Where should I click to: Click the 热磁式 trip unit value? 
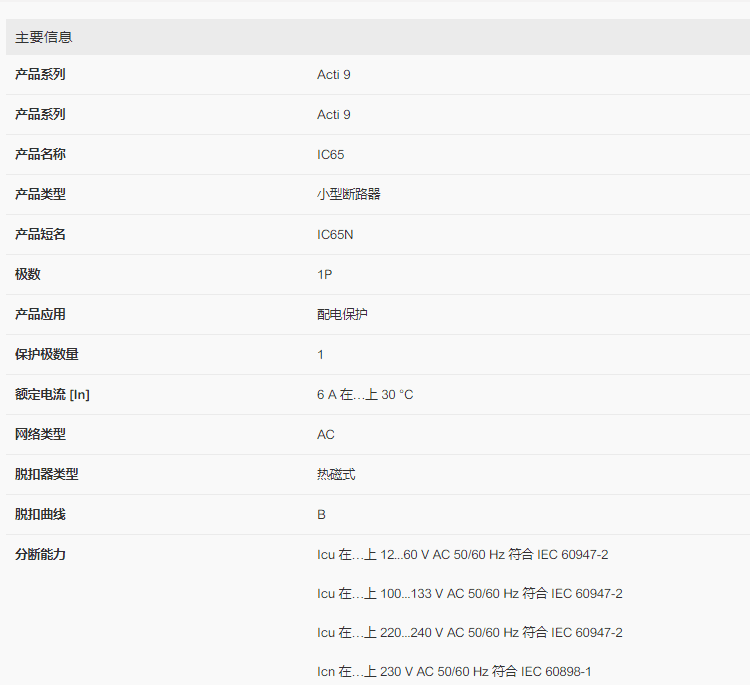coord(336,475)
